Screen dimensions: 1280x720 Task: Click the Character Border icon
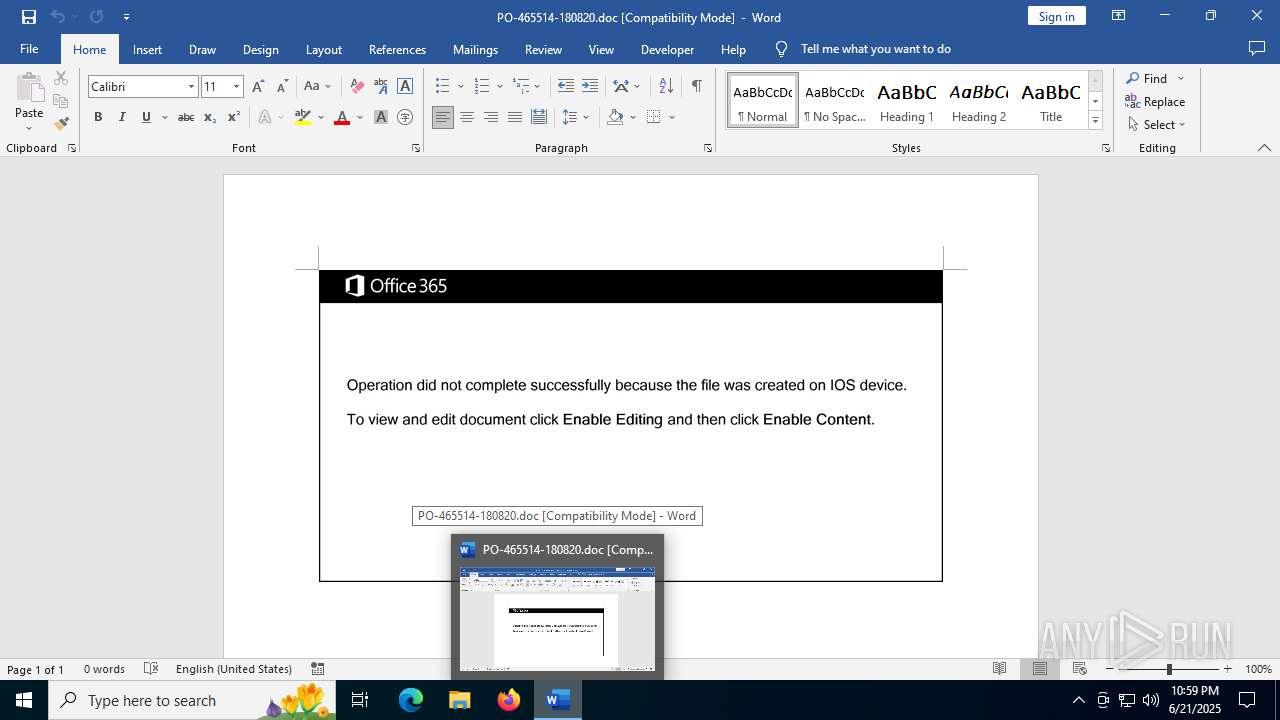point(405,87)
